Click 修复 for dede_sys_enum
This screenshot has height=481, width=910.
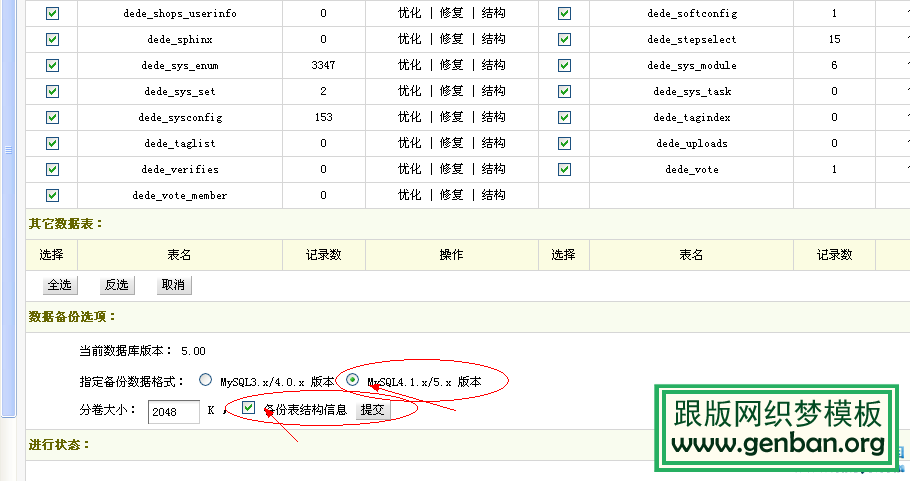click(x=452, y=65)
